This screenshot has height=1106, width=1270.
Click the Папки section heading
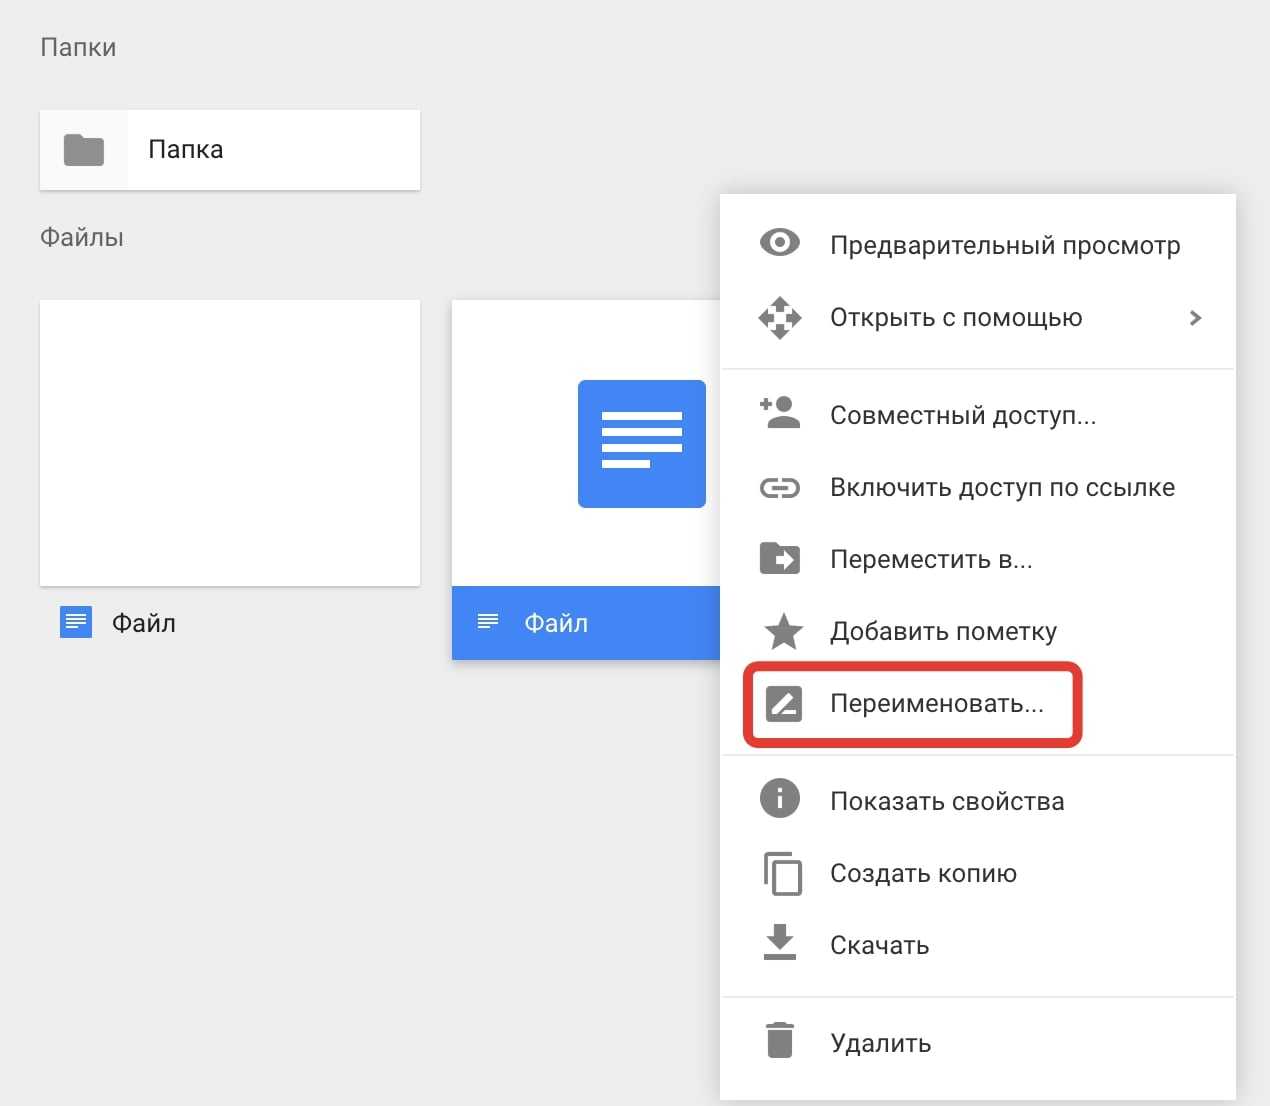click(x=78, y=47)
